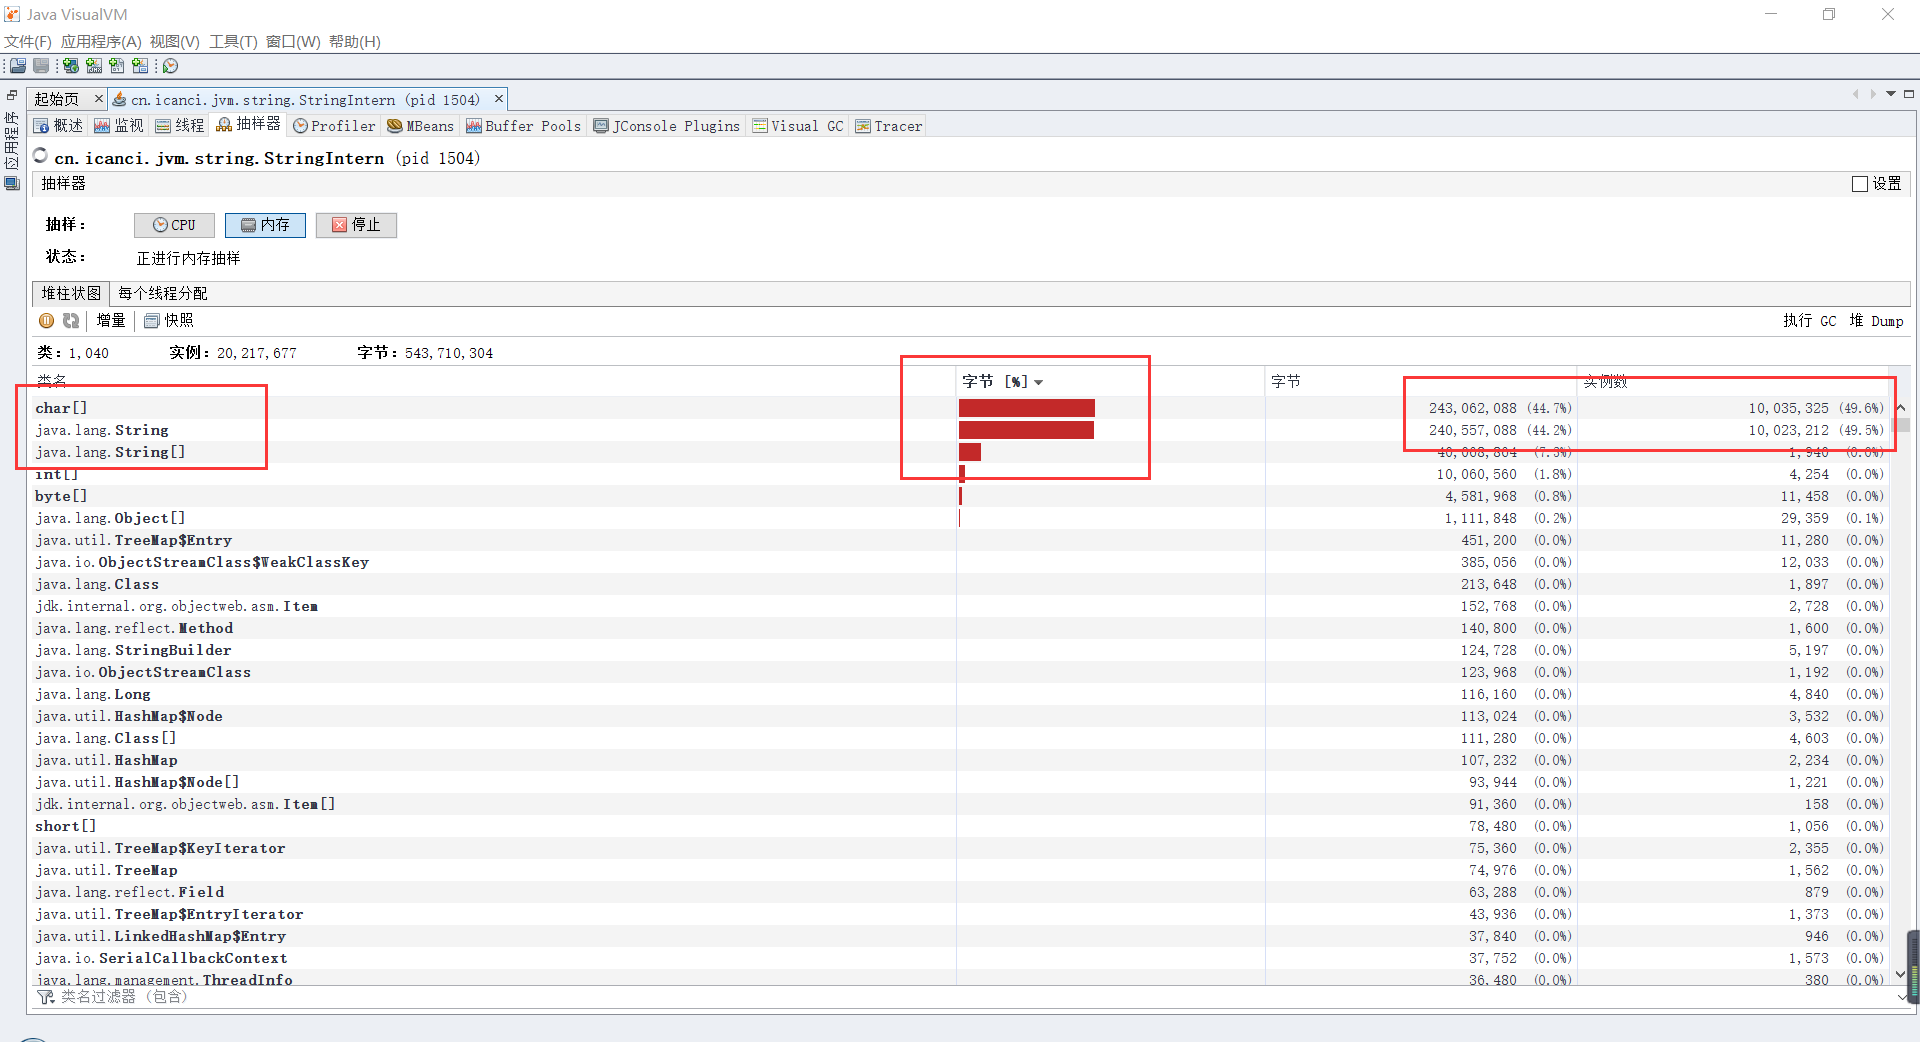Open the Monitor (监视) tab
1920x1042 pixels.
pos(119,126)
